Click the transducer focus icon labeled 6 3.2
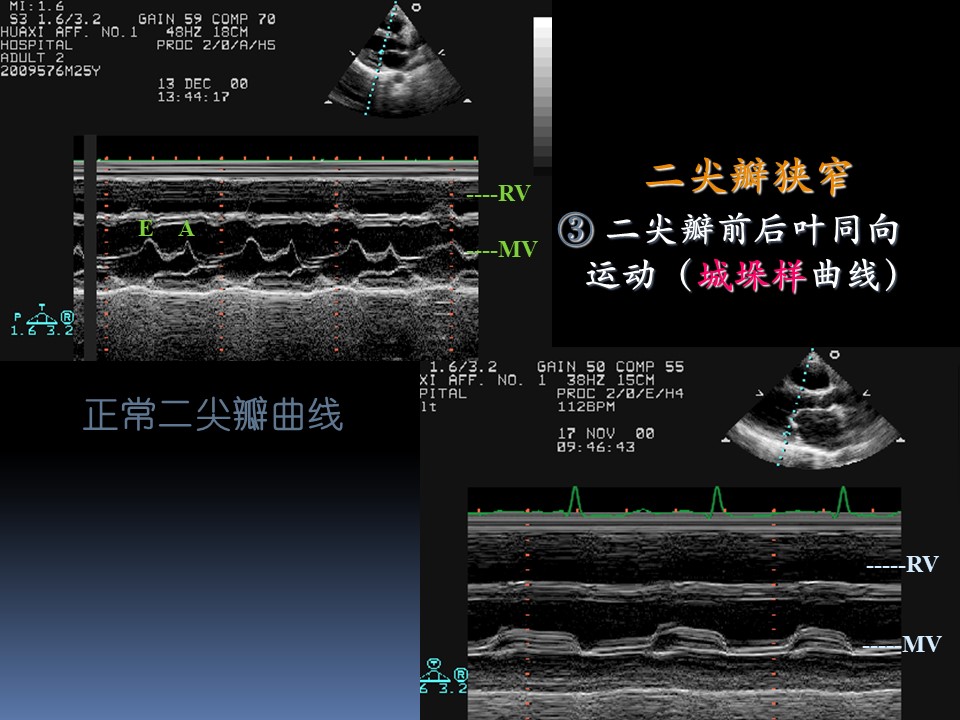960x720 pixels. (444, 676)
